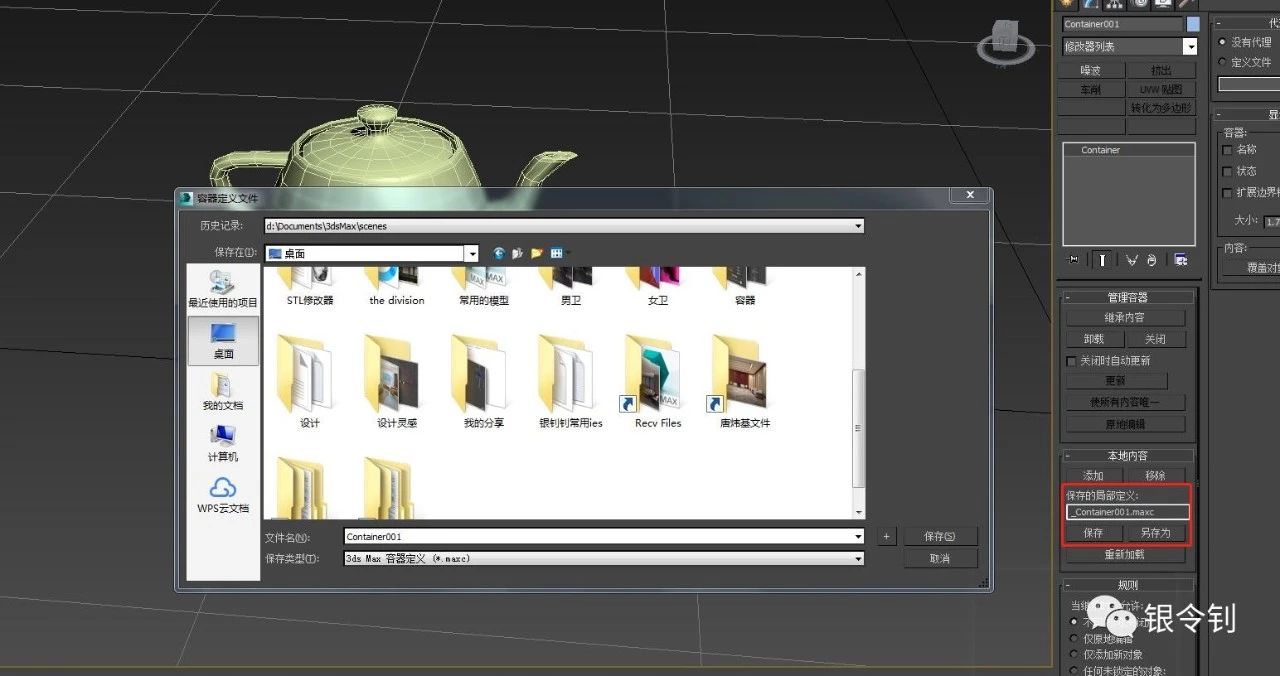1280x676 pixels.
Task: Open 我的文档 in the places sidebar
Action: (x=223, y=392)
